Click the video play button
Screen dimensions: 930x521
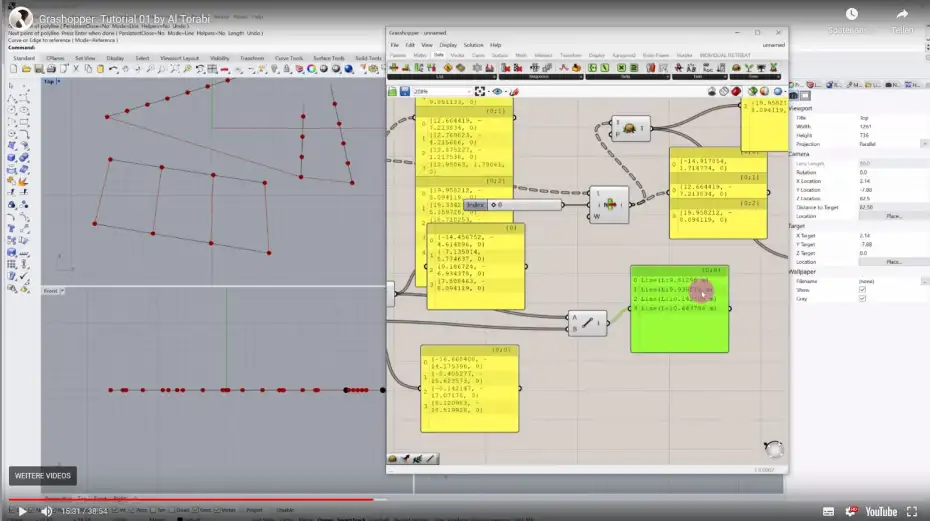tap(22, 511)
